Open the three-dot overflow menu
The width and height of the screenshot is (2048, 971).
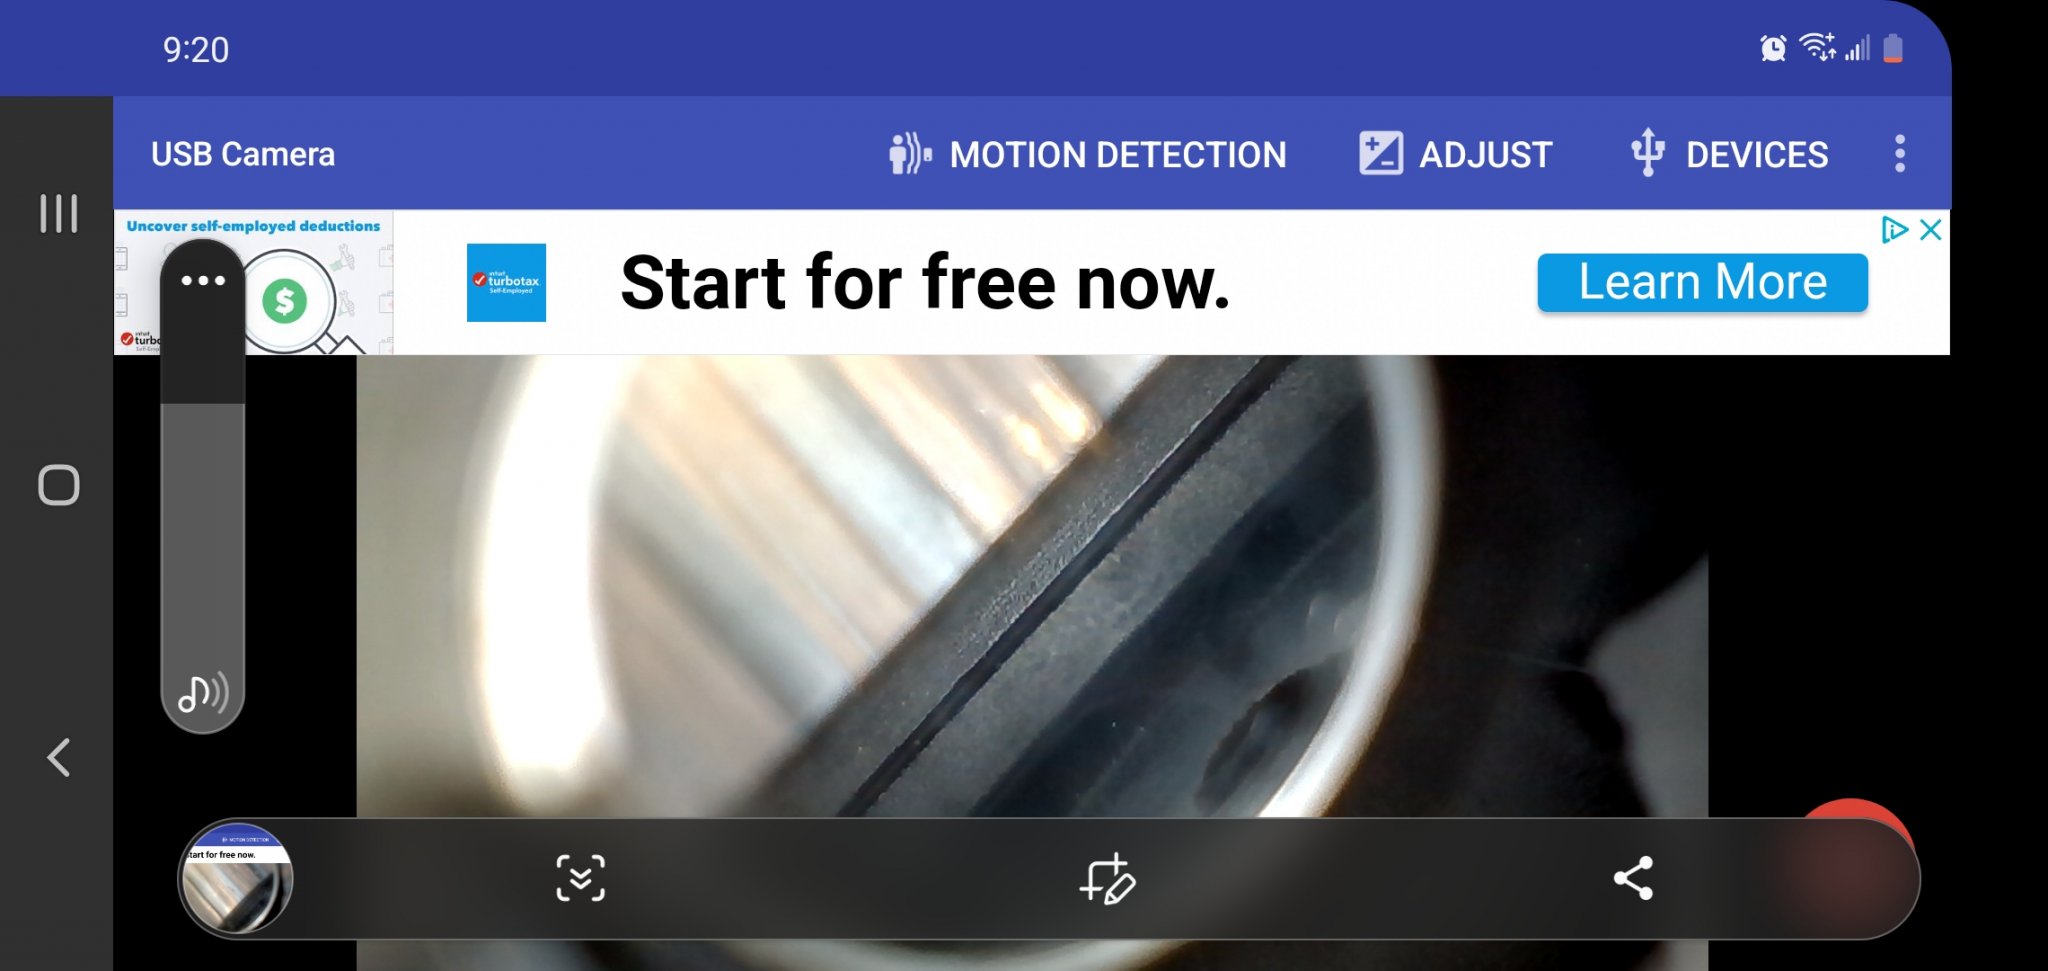click(x=1900, y=154)
